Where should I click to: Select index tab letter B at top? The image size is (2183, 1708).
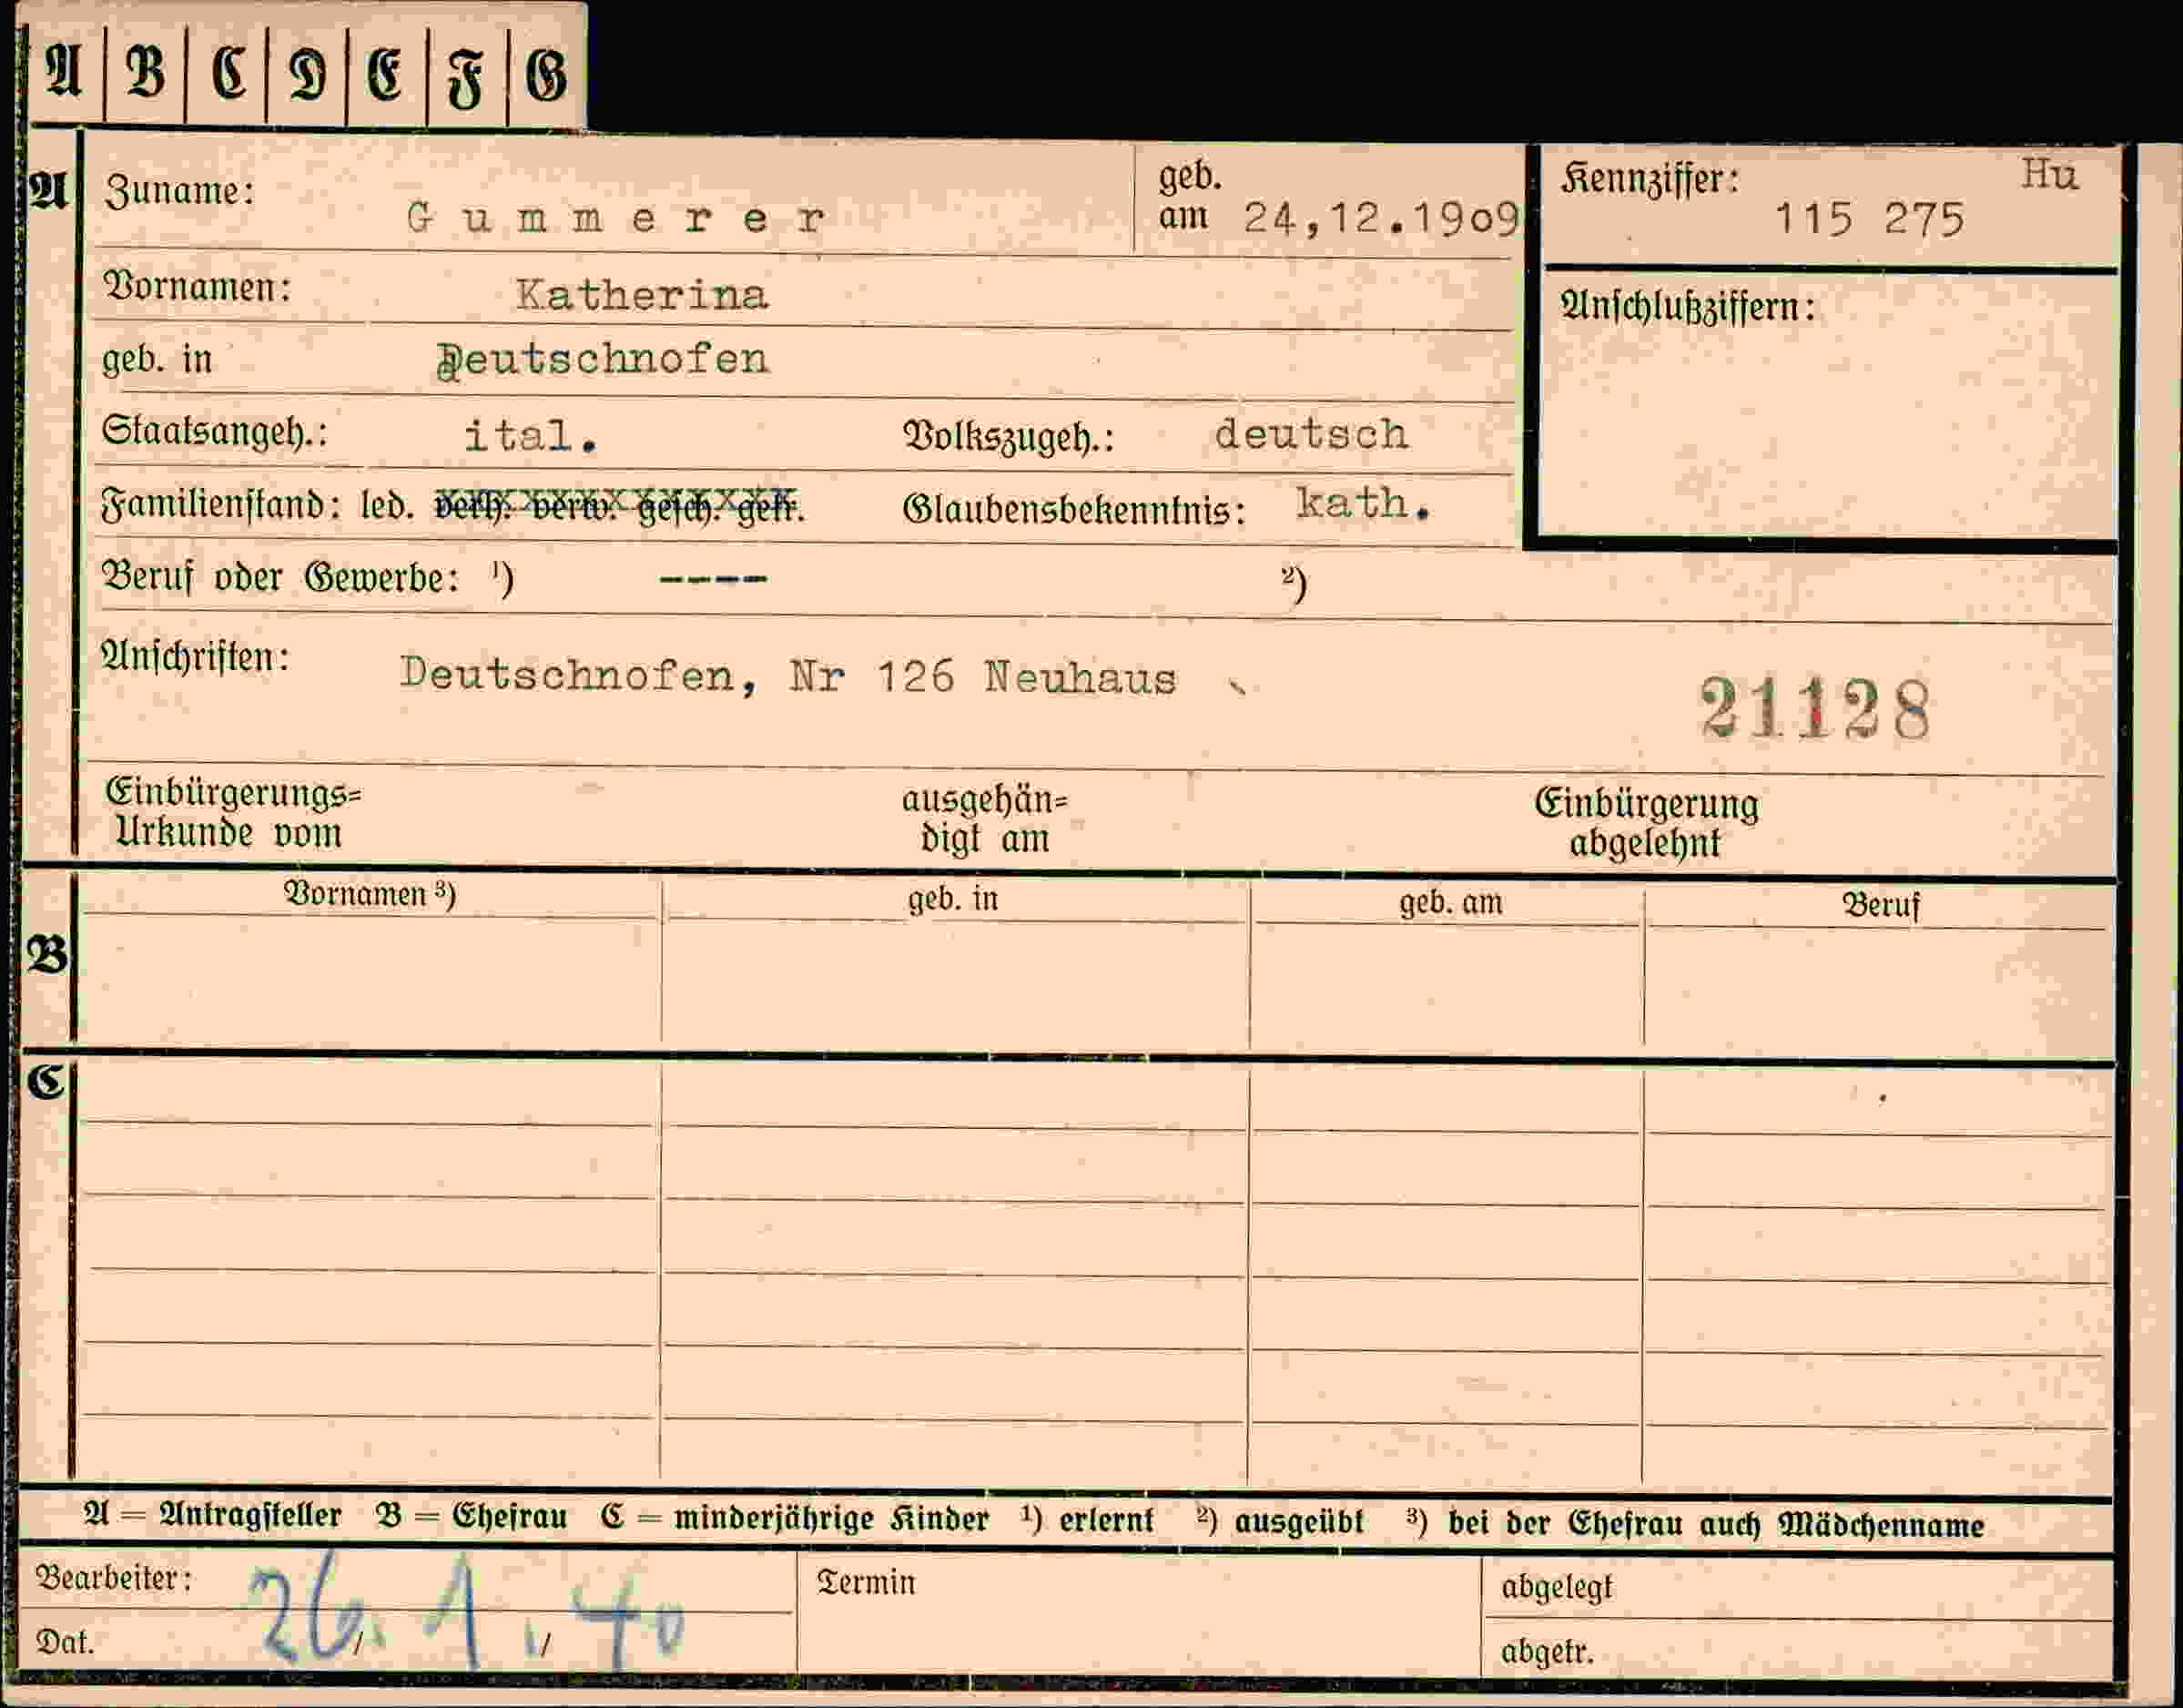146,72
